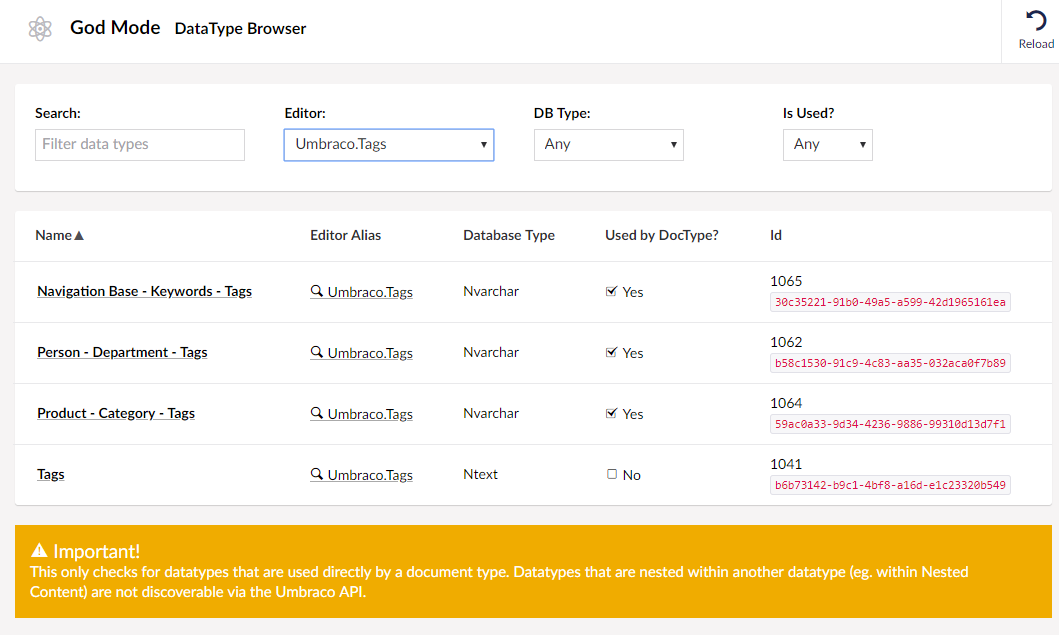Click the God Mode title text
Image resolution: width=1059 pixels, height=635 pixels.
[115, 28]
